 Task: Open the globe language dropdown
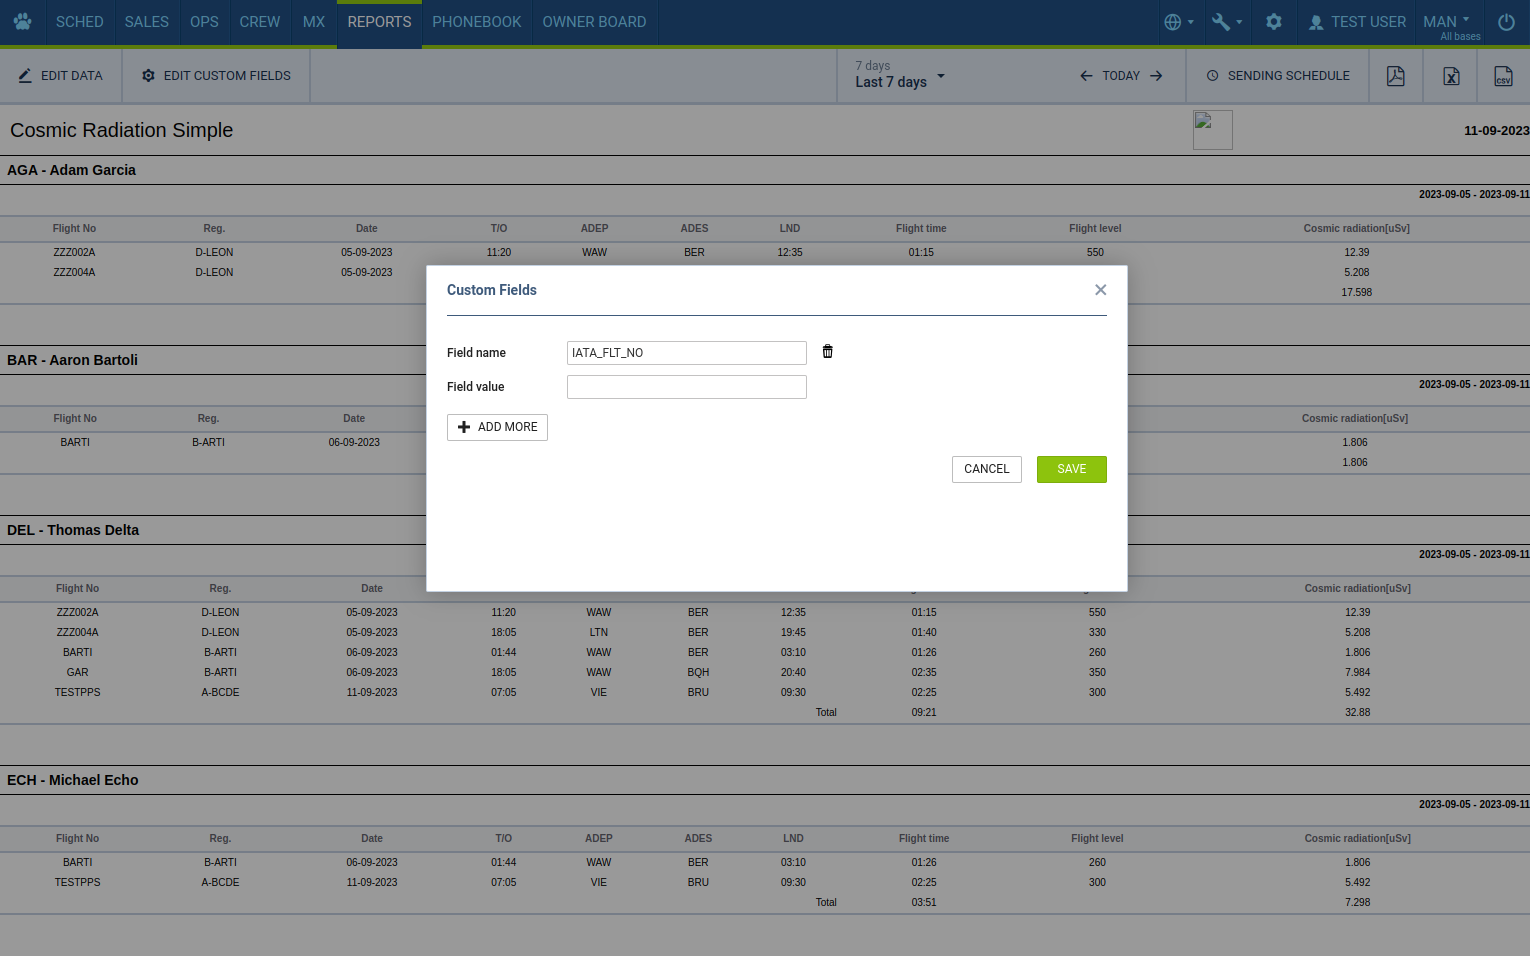pyautogui.click(x=1179, y=22)
